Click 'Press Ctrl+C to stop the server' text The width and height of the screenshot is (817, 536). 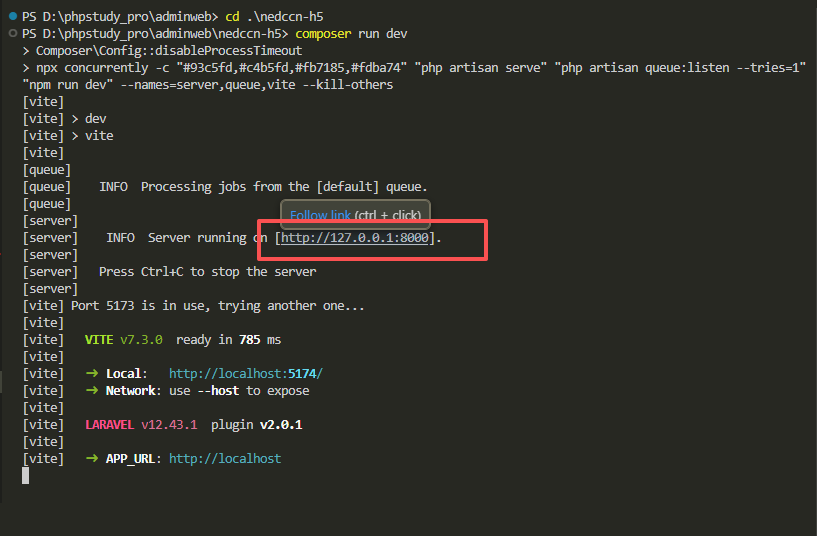click(207, 271)
